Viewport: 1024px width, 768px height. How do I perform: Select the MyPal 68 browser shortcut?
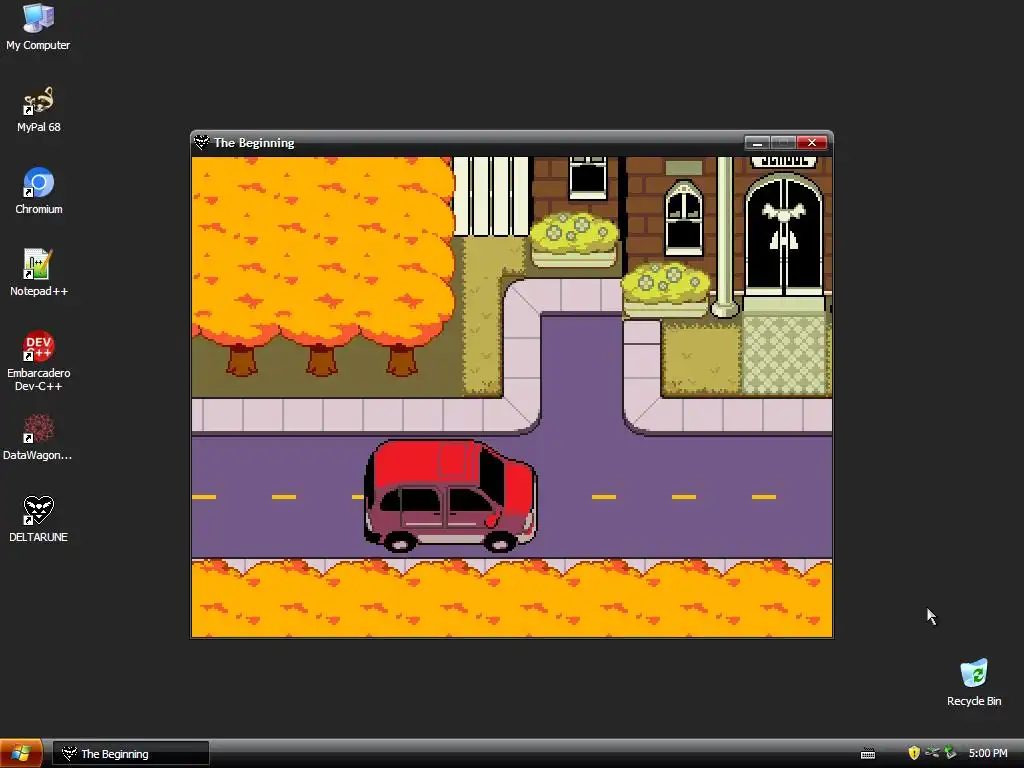click(38, 110)
